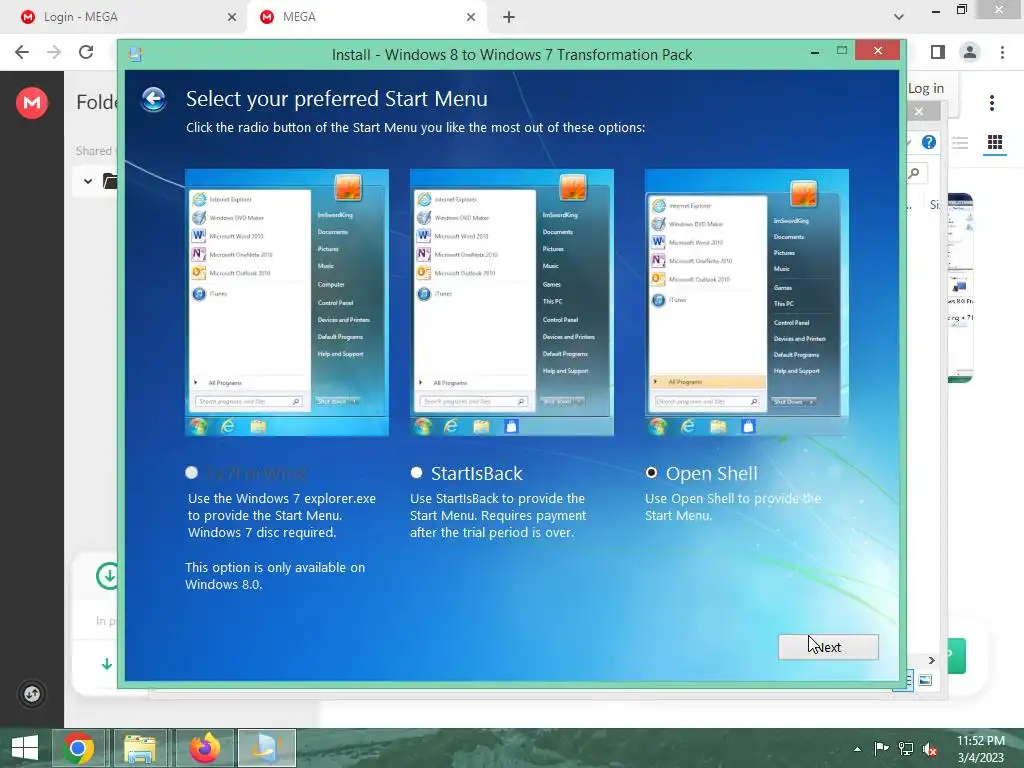1024x768 pixels.
Task: Toggle the browser side panel icon
Action: (x=938, y=52)
